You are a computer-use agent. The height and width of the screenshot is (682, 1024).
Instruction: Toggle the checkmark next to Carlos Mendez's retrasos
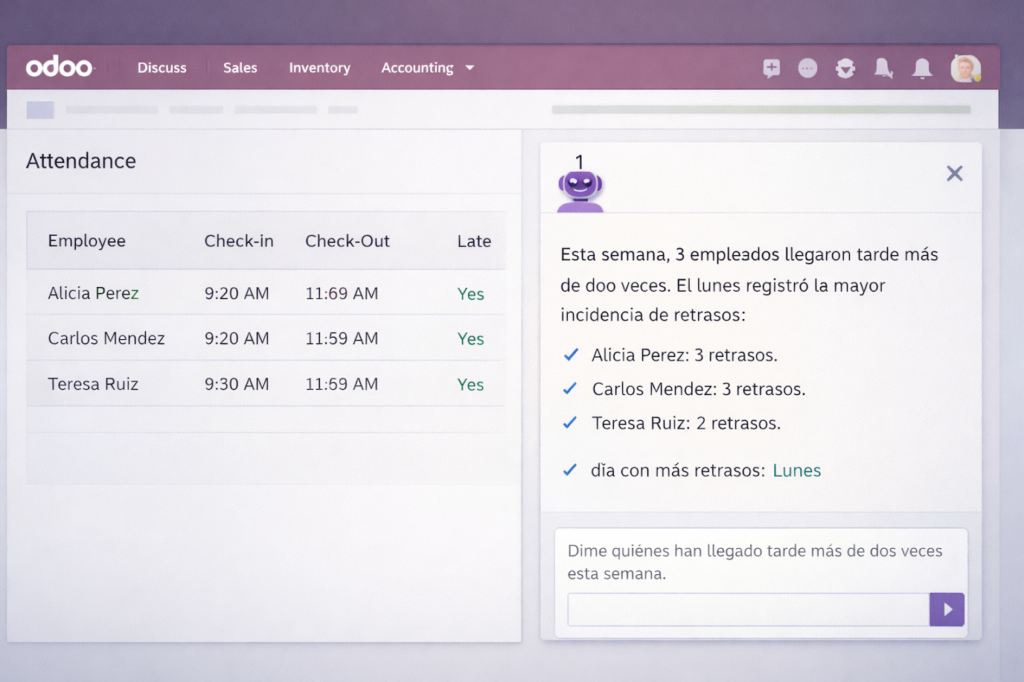click(570, 389)
